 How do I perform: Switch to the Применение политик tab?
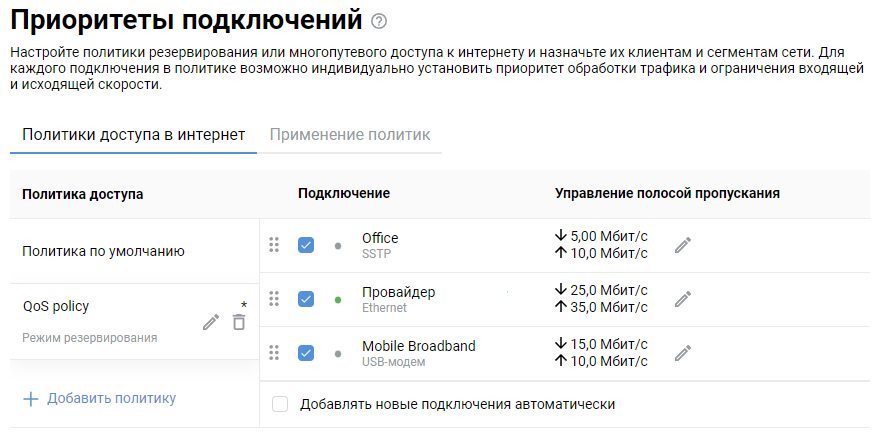tap(349, 134)
